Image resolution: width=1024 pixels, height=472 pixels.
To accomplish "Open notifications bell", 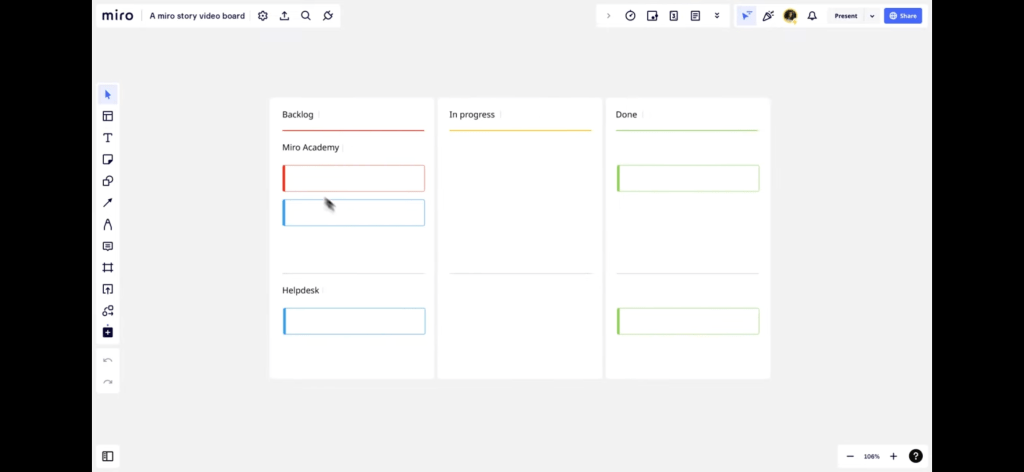I will [x=812, y=16].
